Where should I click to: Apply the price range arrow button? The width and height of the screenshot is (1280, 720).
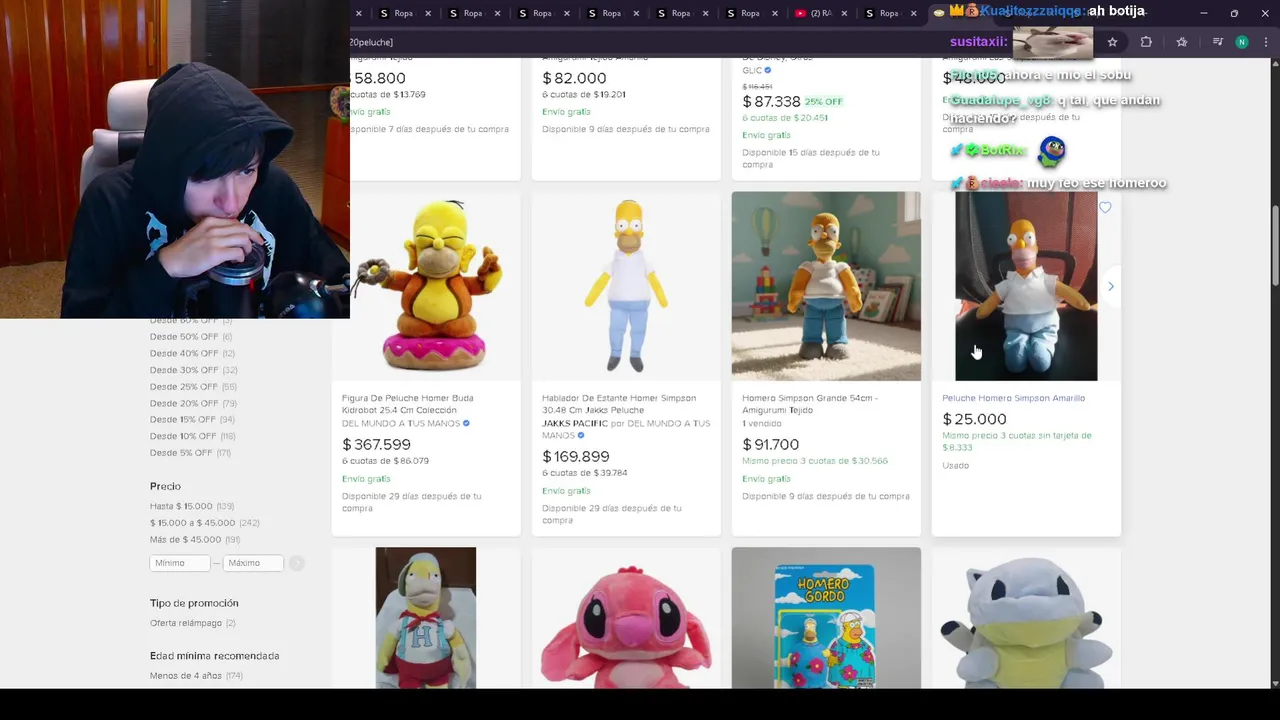[296, 563]
